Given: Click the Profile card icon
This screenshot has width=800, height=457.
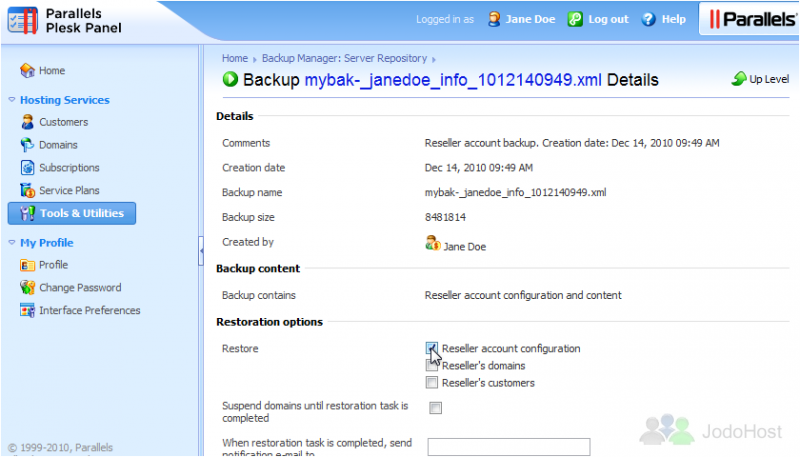Looking at the screenshot, I should coord(27,265).
